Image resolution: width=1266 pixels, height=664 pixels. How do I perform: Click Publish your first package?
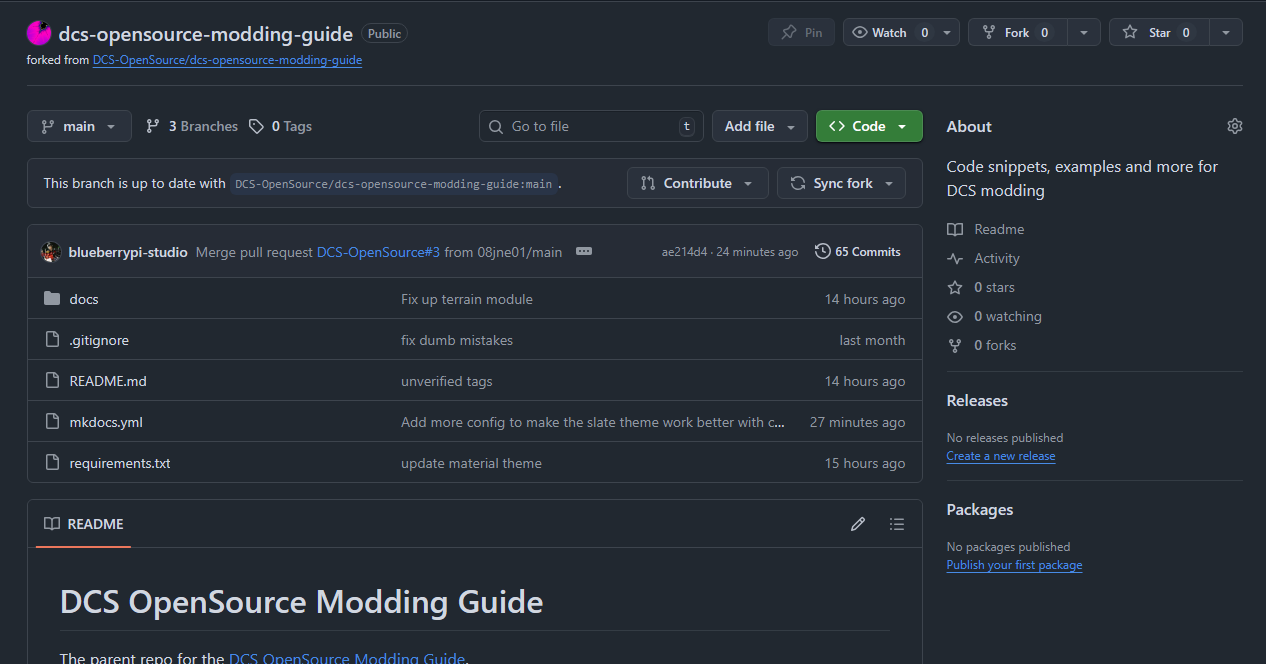click(1014, 565)
